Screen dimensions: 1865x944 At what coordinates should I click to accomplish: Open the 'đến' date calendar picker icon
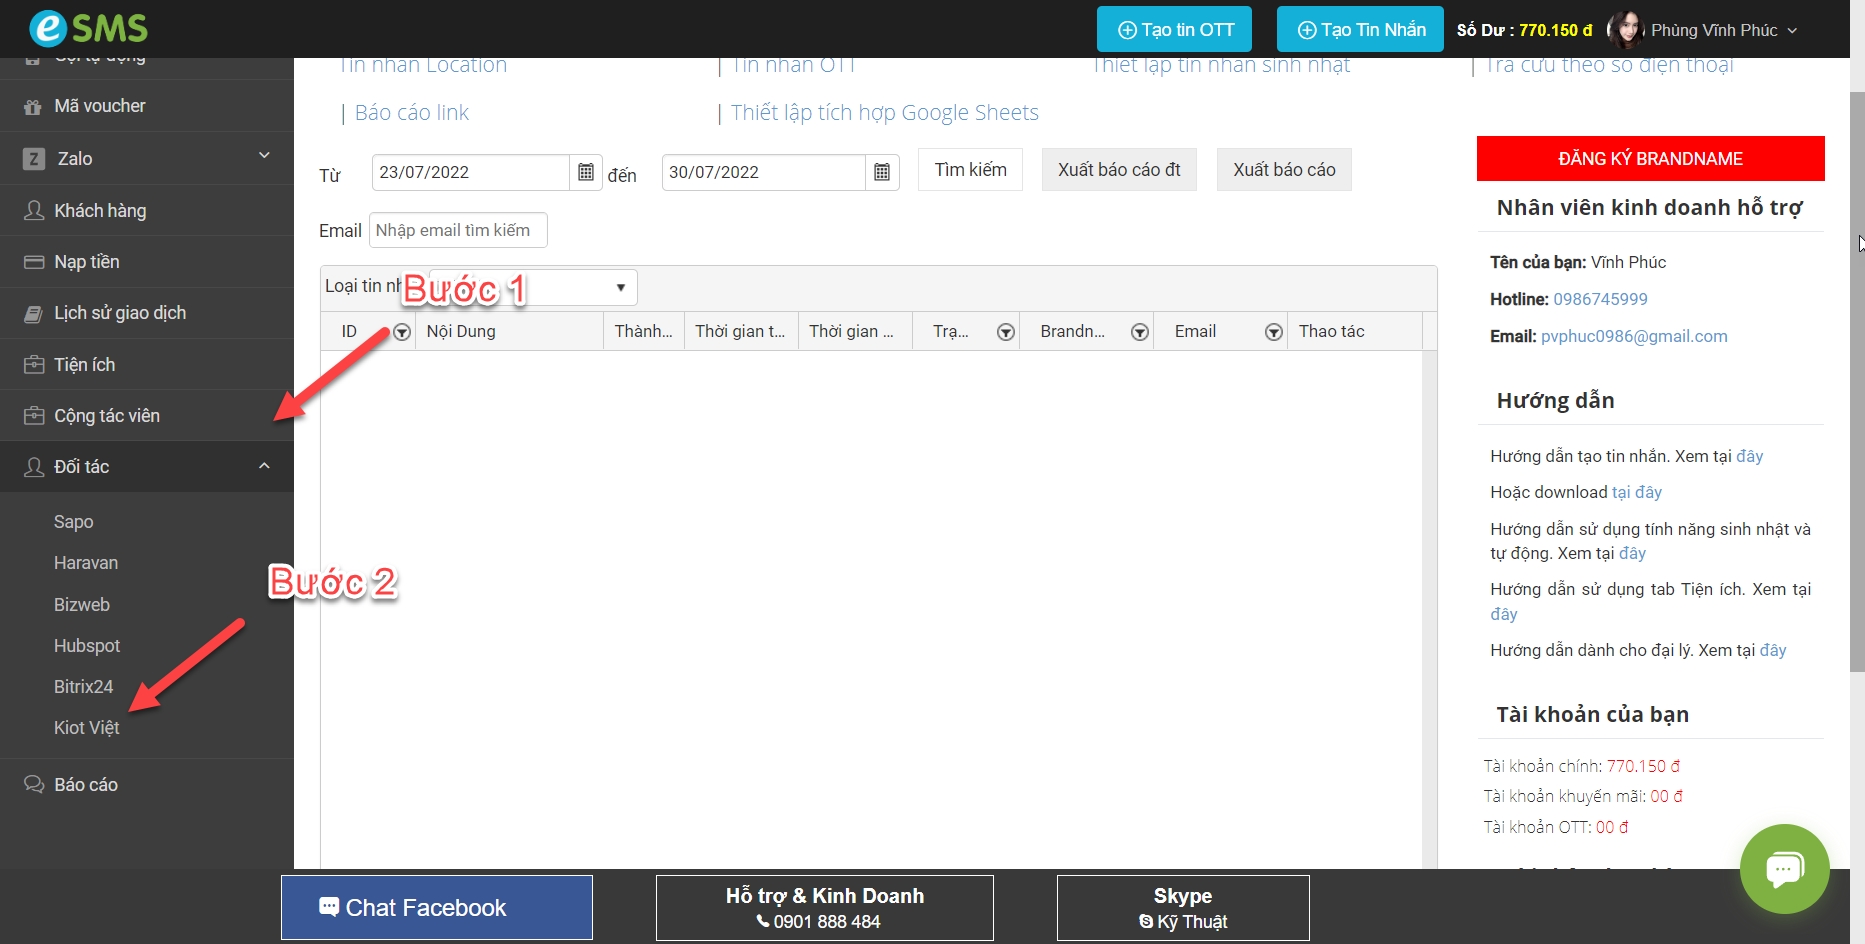coord(882,172)
